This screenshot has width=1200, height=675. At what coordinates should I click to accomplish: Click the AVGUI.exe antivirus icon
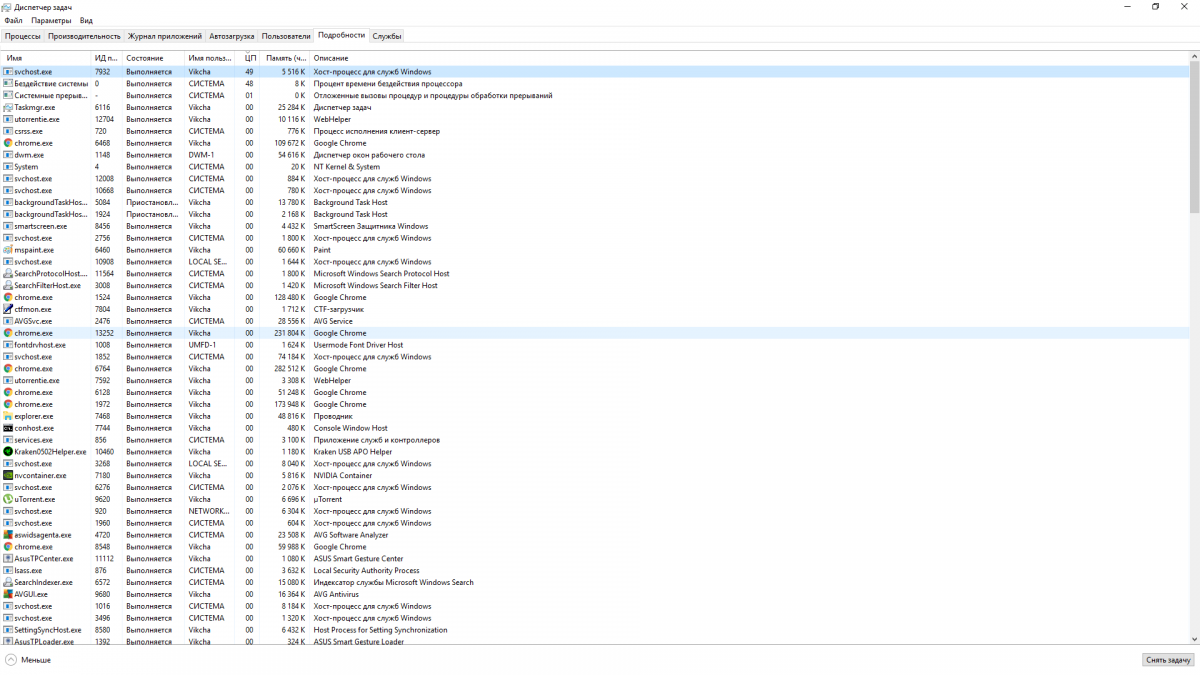pyautogui.click(x=8, y=594)
